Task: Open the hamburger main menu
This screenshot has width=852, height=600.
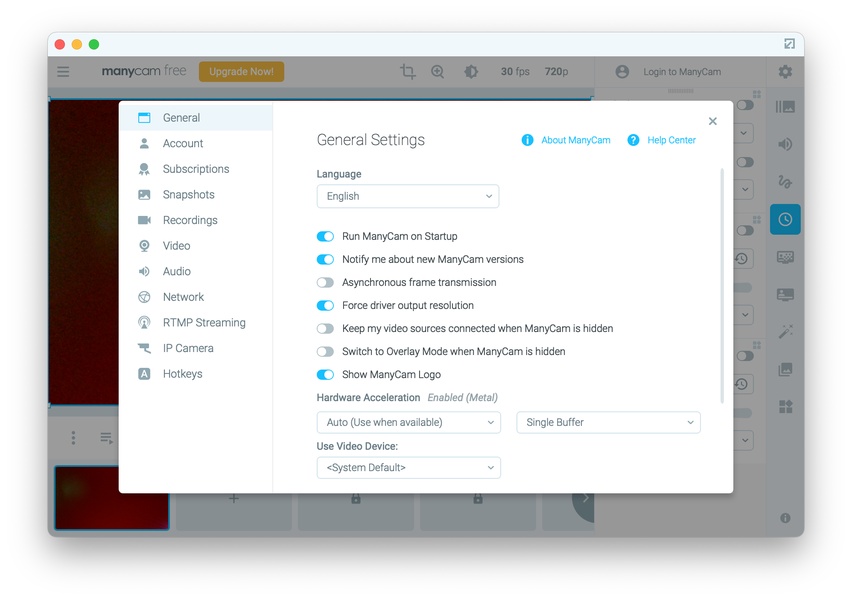Action: point(63,72)
